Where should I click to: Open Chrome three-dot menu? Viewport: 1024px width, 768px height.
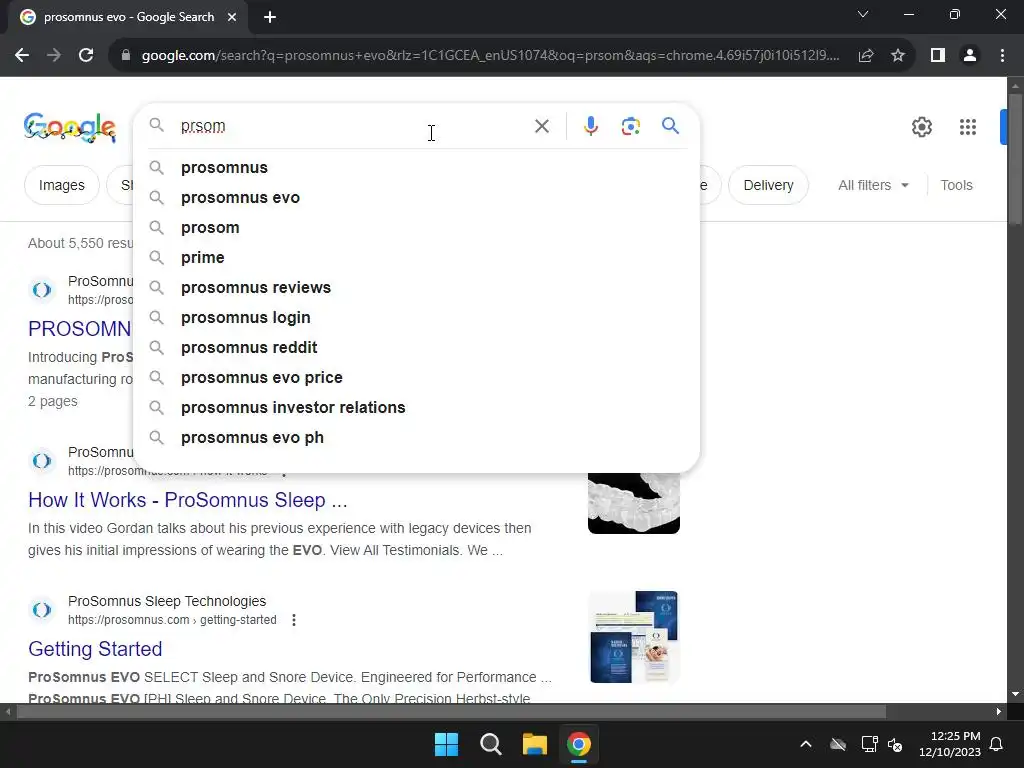(x=1002, y=56)
